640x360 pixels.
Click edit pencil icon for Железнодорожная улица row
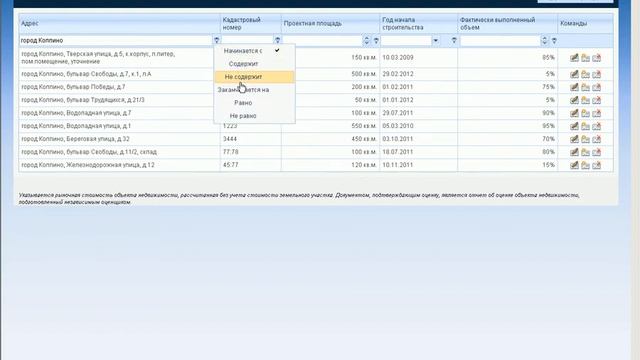(574, 165)
